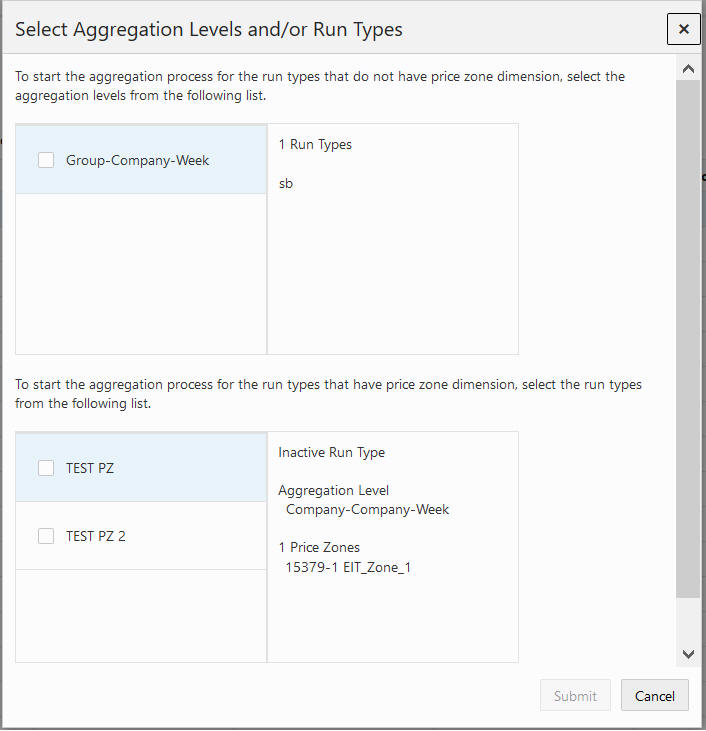The width and height of the screenshot is (706, 731).
Task: Select the TEST PZ 2 row label
Action: [x=96, y=536]
